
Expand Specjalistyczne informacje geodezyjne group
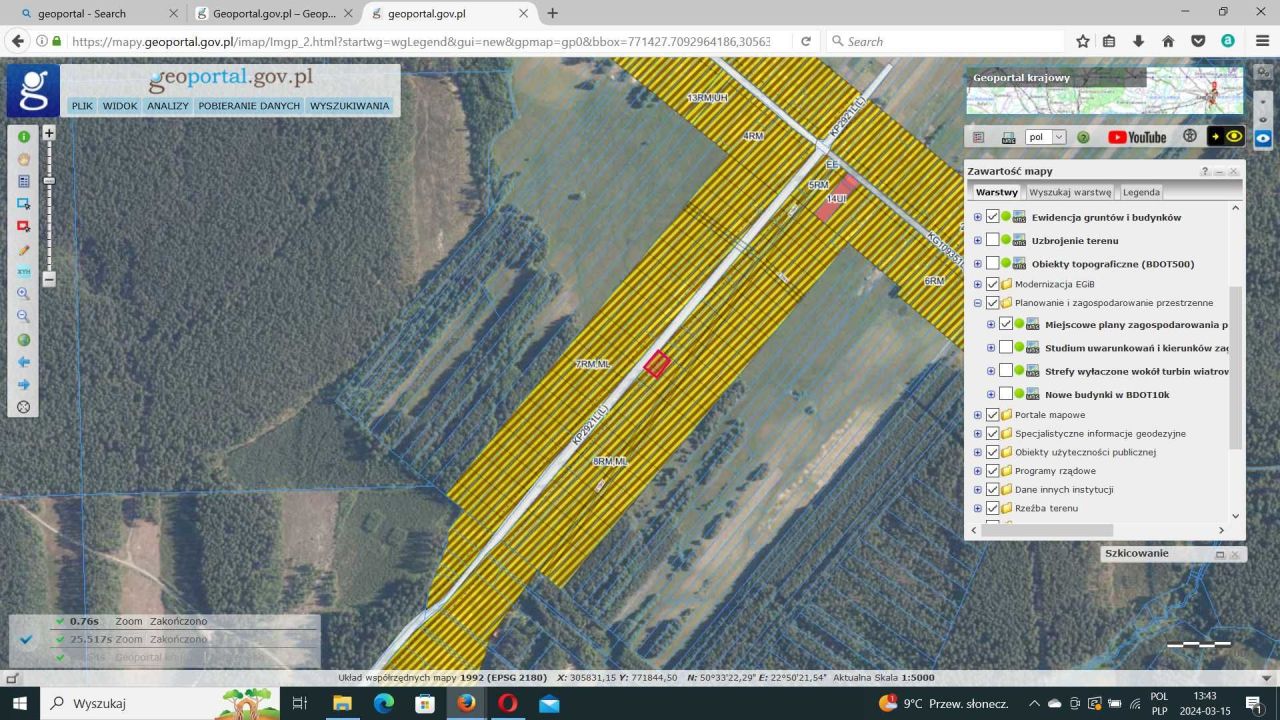click(978, 434)
